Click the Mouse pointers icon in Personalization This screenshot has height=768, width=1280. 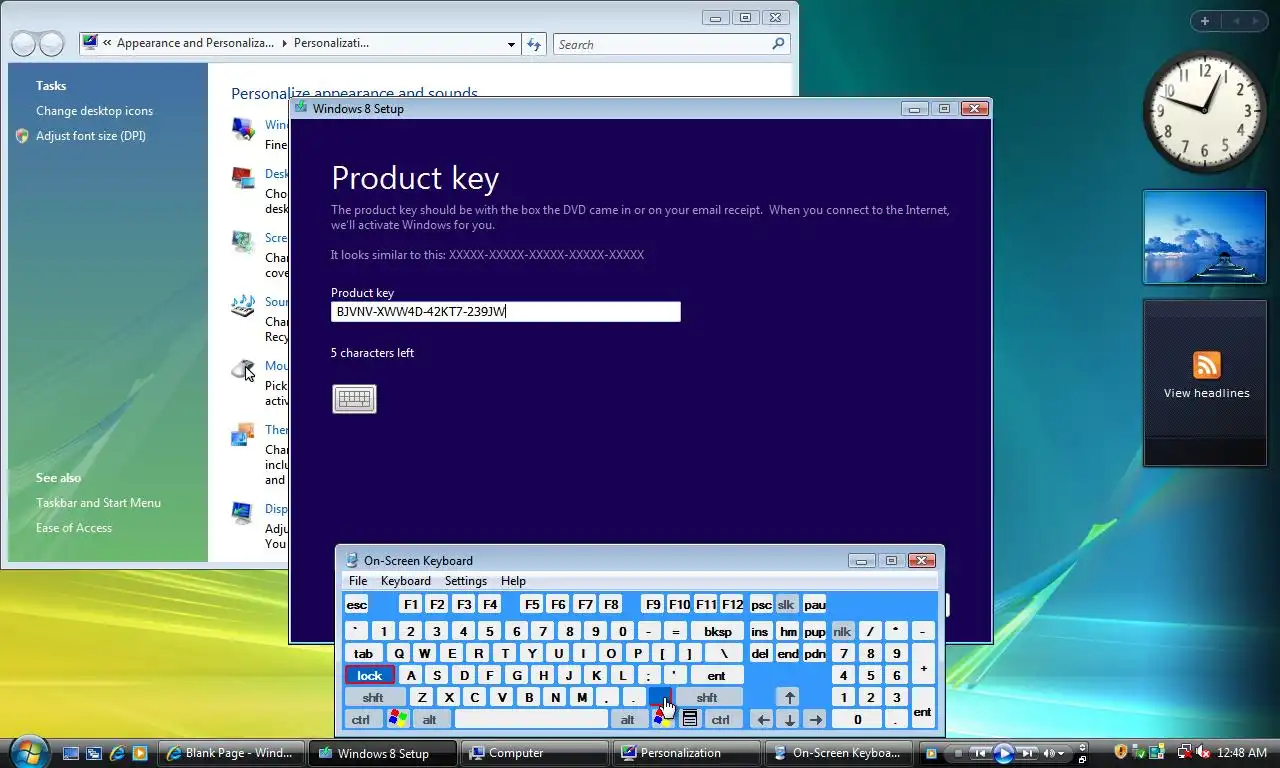tap(243, 370)
